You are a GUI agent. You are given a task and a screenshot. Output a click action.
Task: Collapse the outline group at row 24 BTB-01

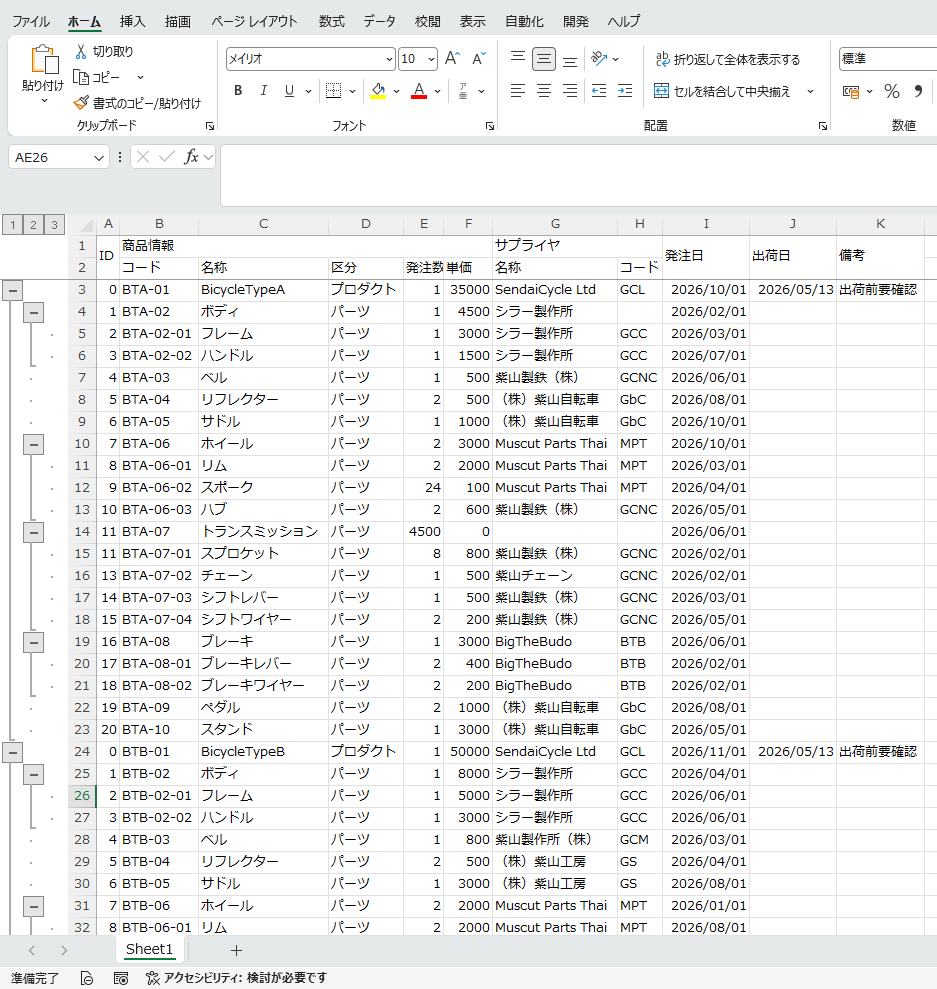pos(13,752)
